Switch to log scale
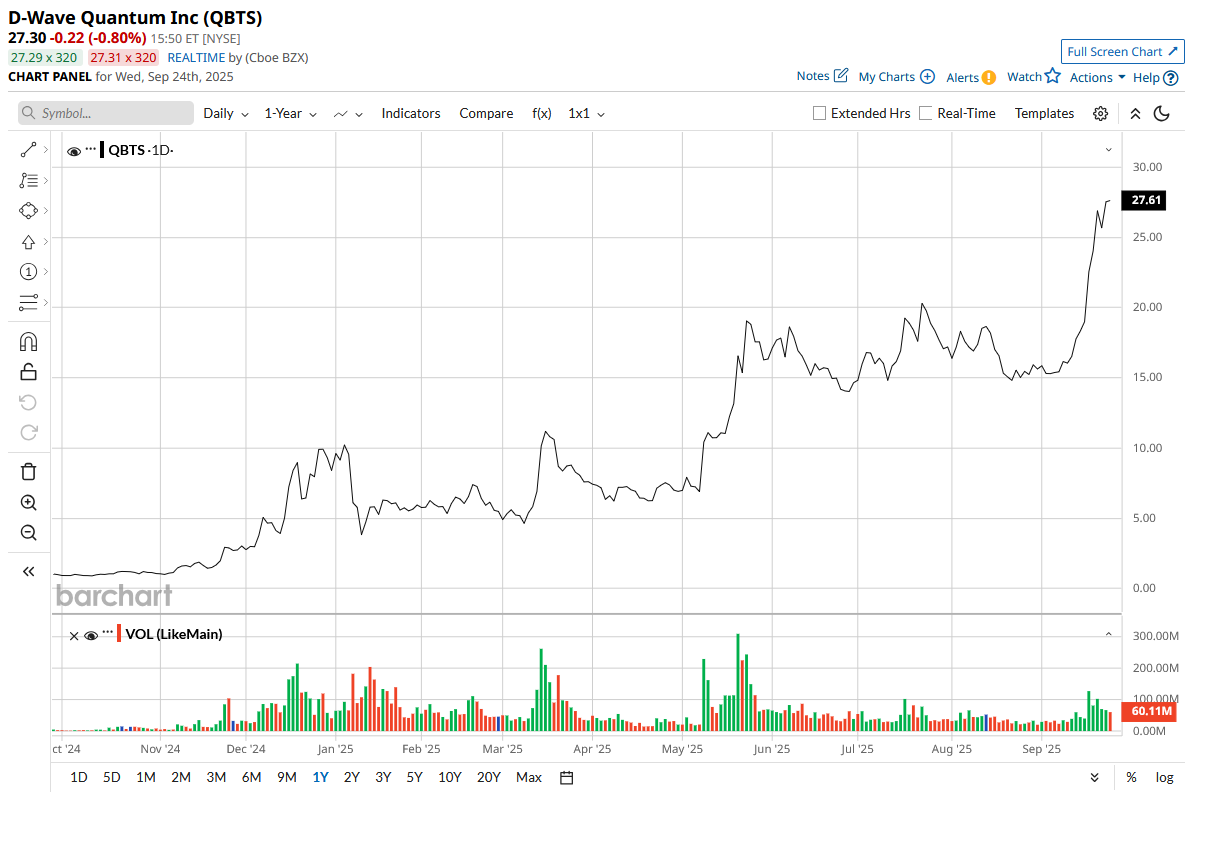The width and height of the screenshot is (1229, 841). [1165, 777]
